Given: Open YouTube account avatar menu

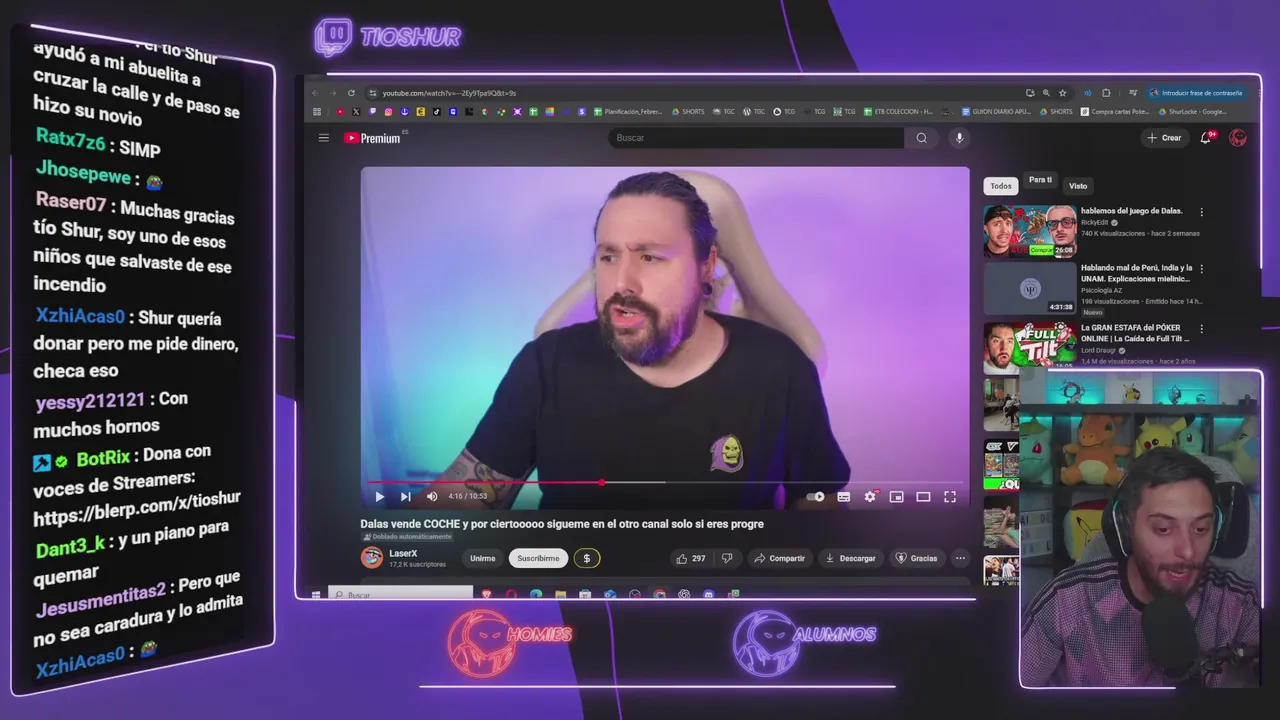Looking at the screenshot, I should 1238,138.
